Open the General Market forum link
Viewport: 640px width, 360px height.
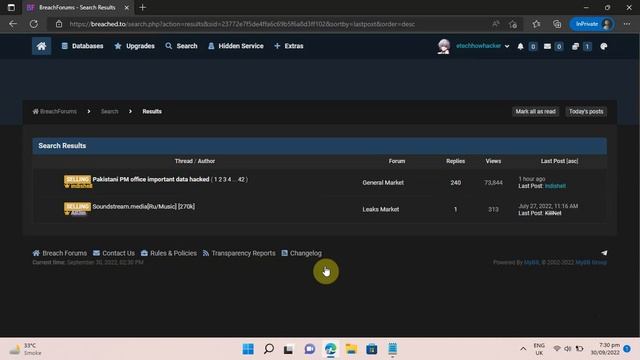click(x=383, y=182)
